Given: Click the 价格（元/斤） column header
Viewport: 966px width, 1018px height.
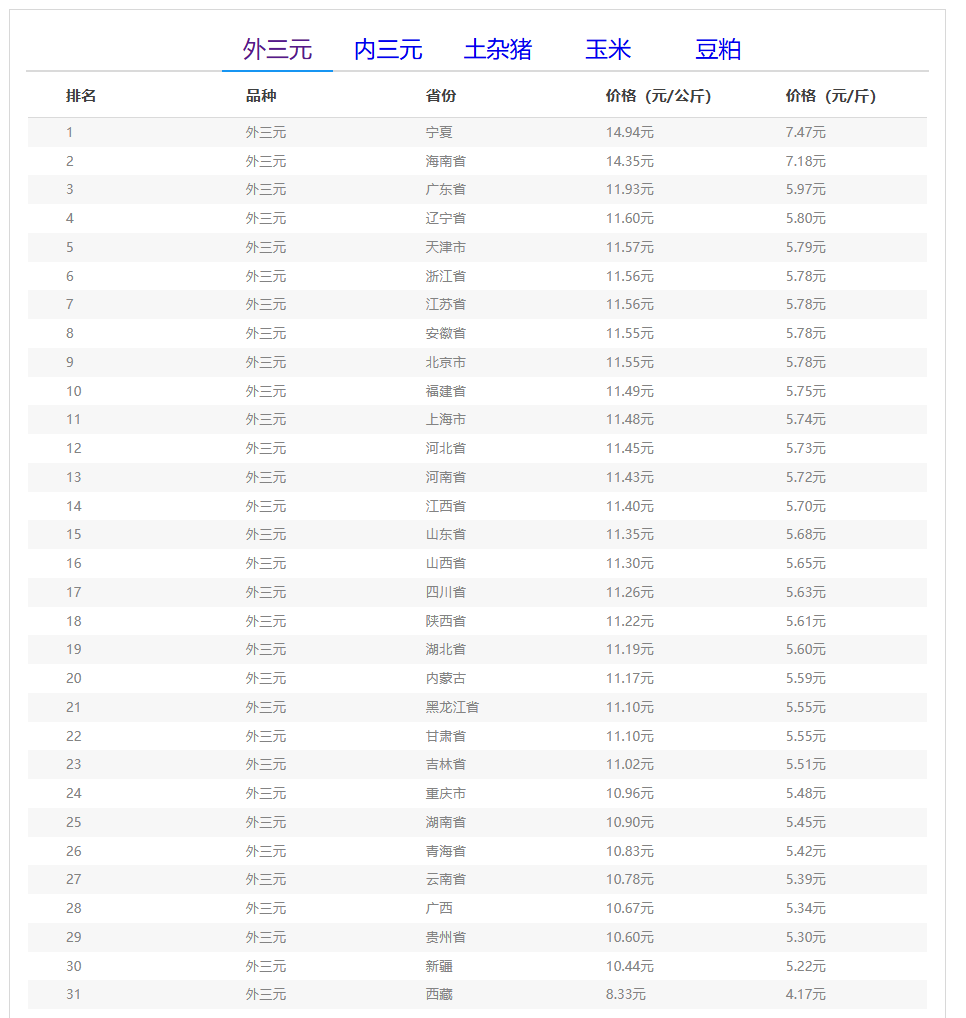Looking at the screenshot, I should 830,96.
